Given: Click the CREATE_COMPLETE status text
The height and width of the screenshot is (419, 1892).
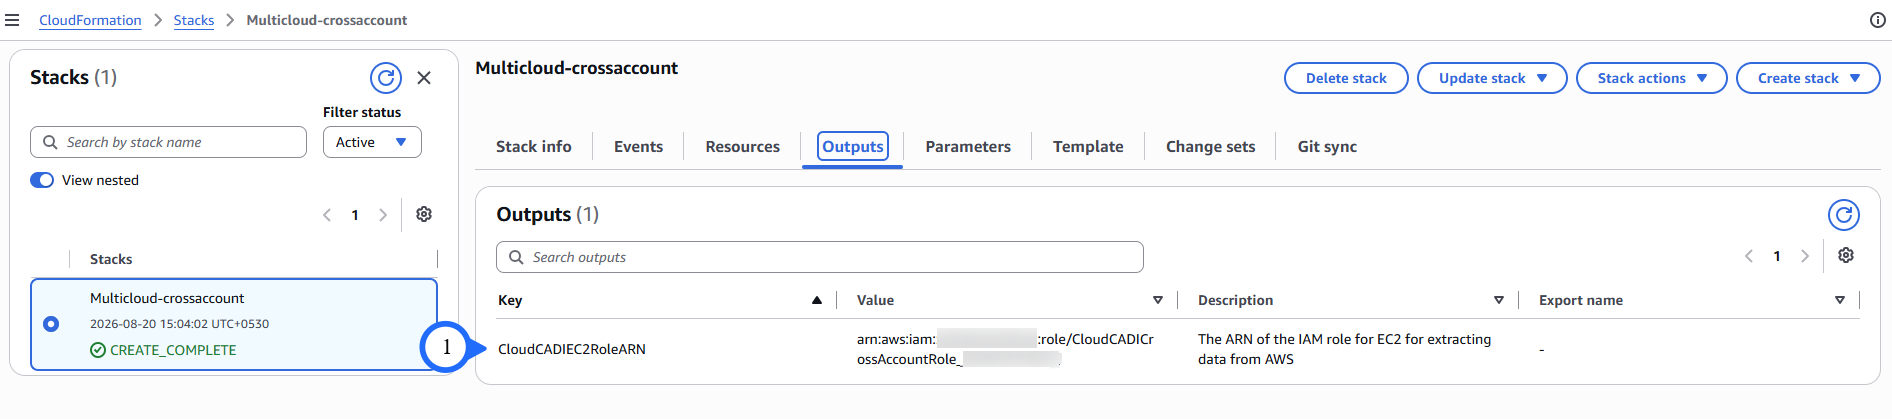Looking at the screenshot, I should [x=173, y=350].
